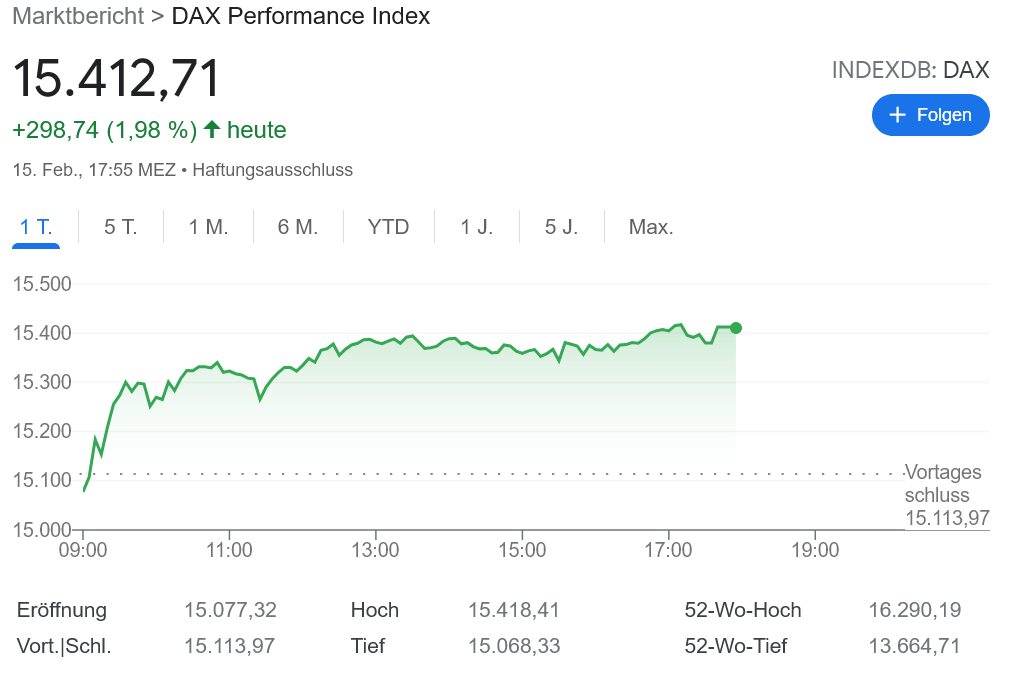Screen dimensions: 1015x690
Task: Show the YTD performance chart
Action: click(x=387, y=227)
